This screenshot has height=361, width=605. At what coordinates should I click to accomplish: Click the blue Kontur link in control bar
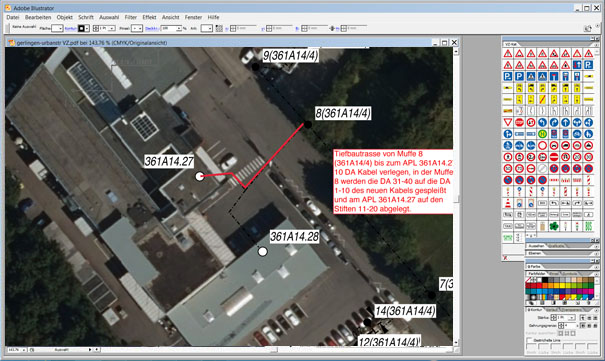click(70, 29)
